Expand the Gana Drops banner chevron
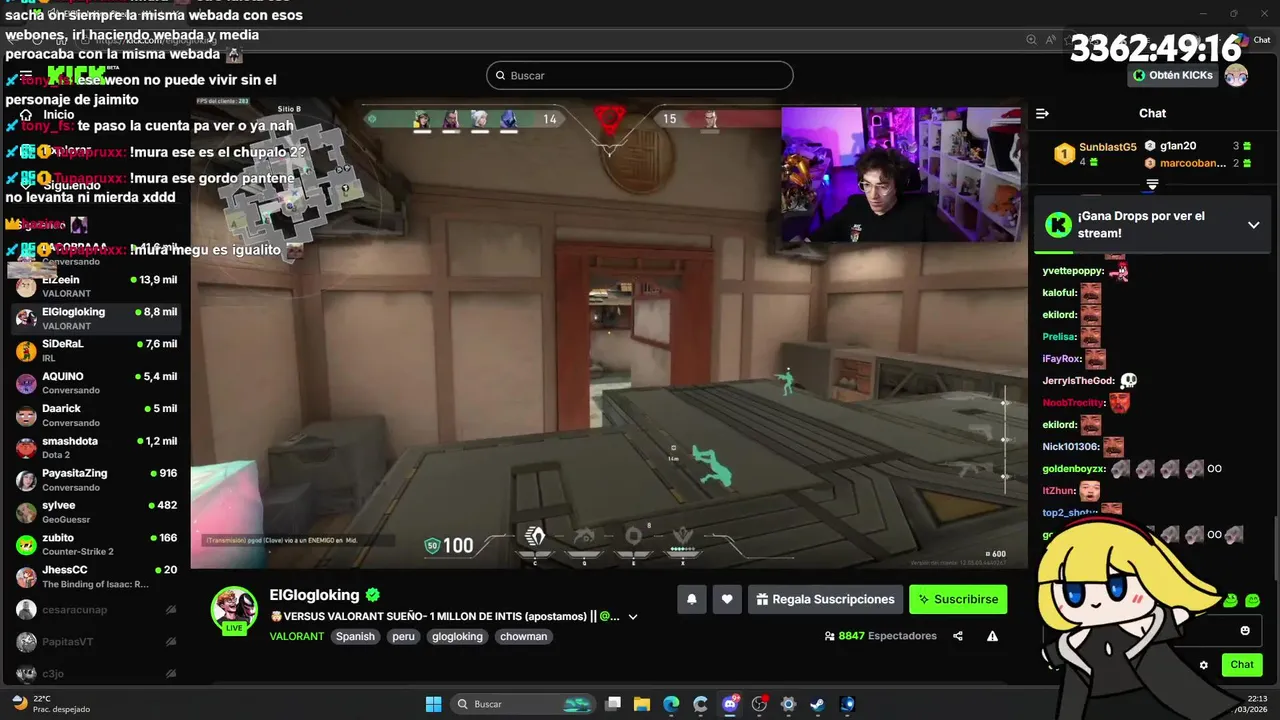This screenshot has height=720, width=1280. [x=1253, y=225]
